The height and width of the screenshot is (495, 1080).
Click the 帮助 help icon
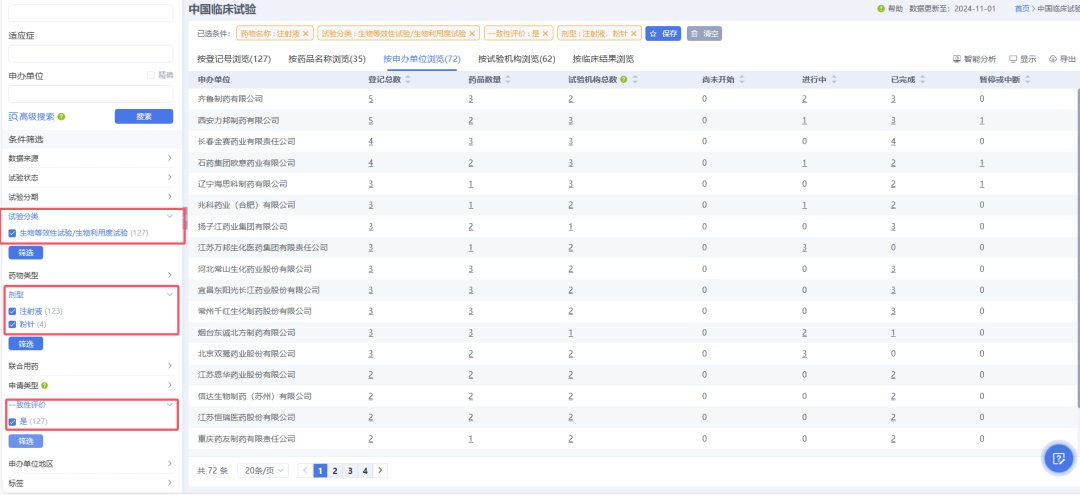[x=881, y=8]
